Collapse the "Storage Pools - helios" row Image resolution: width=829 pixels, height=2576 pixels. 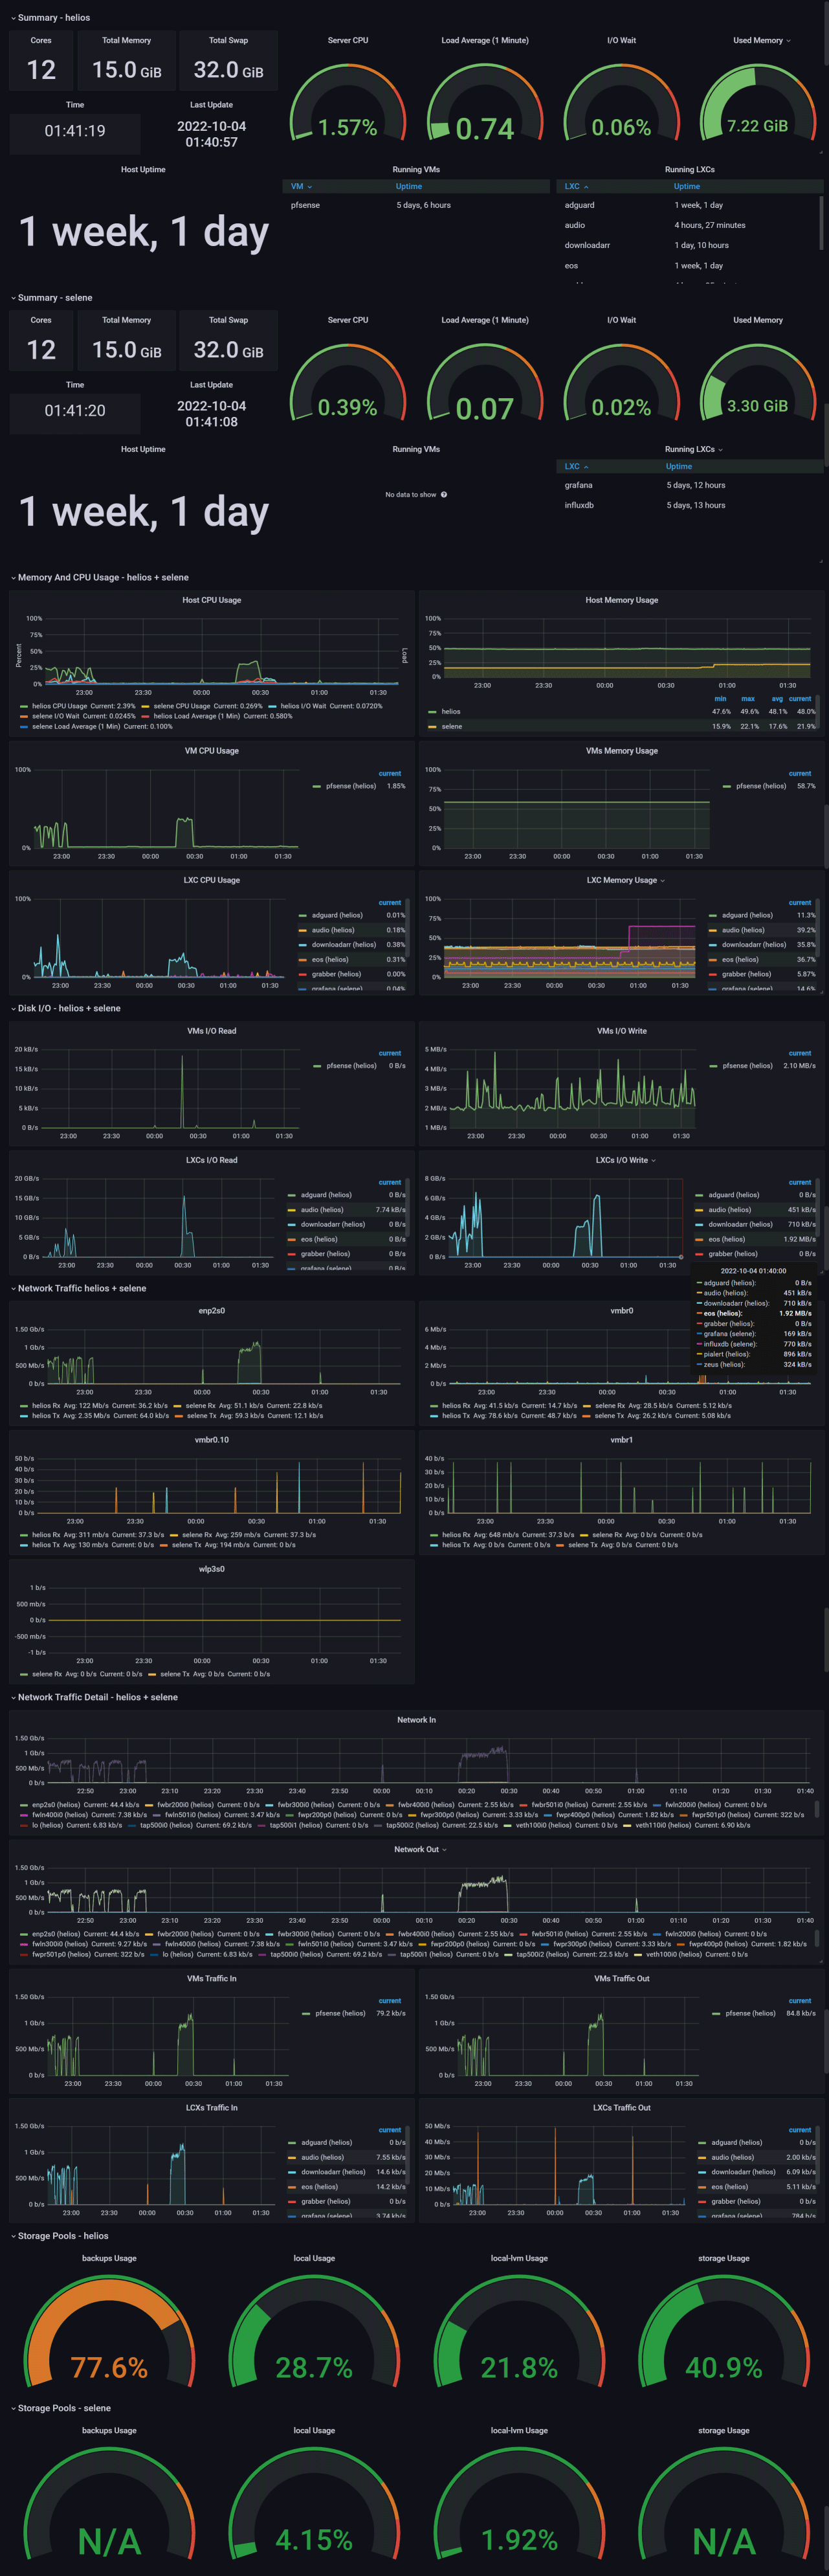pyautogui.click(x=59, y=2235)
